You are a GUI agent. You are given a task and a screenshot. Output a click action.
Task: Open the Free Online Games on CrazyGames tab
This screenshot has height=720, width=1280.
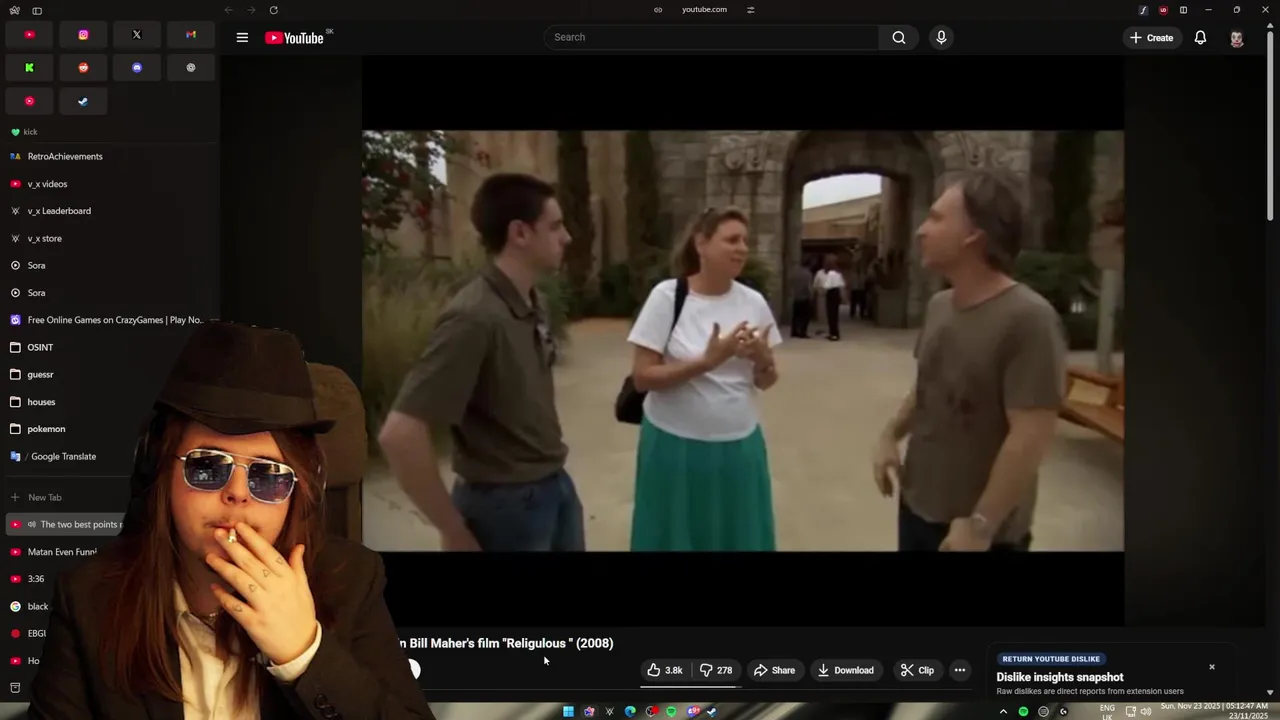tap(110, 320)
